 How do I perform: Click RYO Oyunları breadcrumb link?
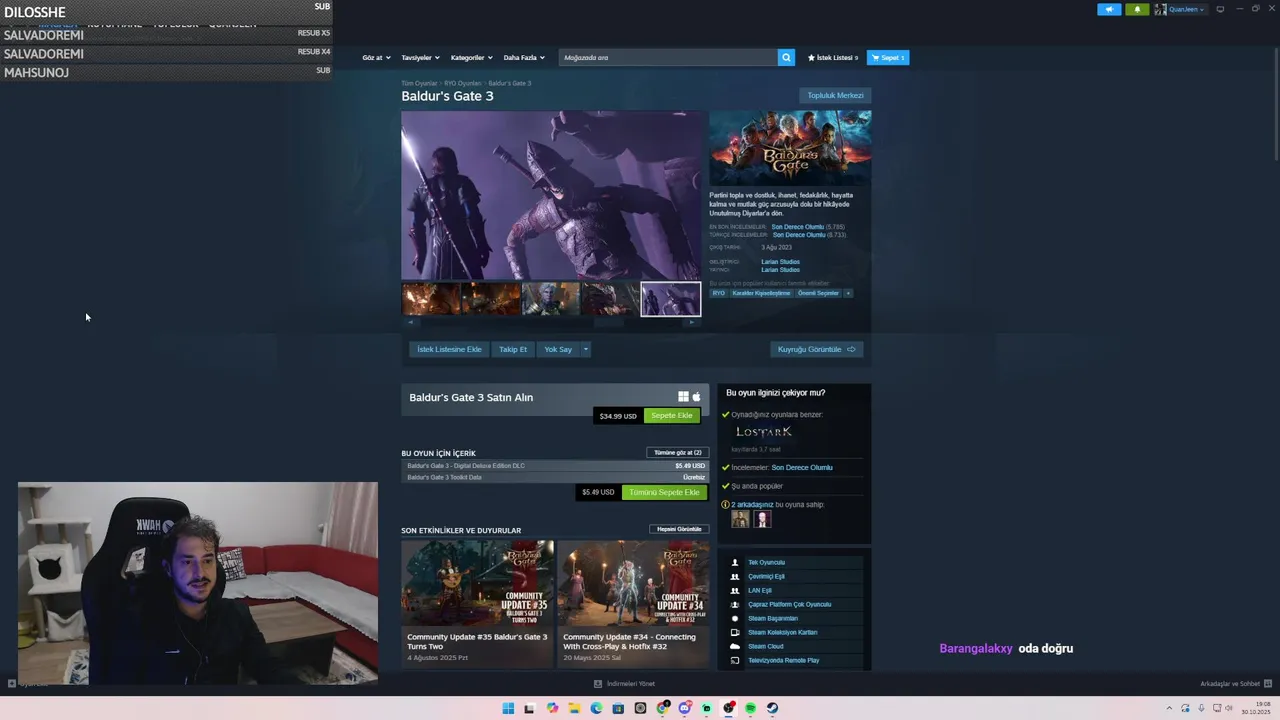463,83
